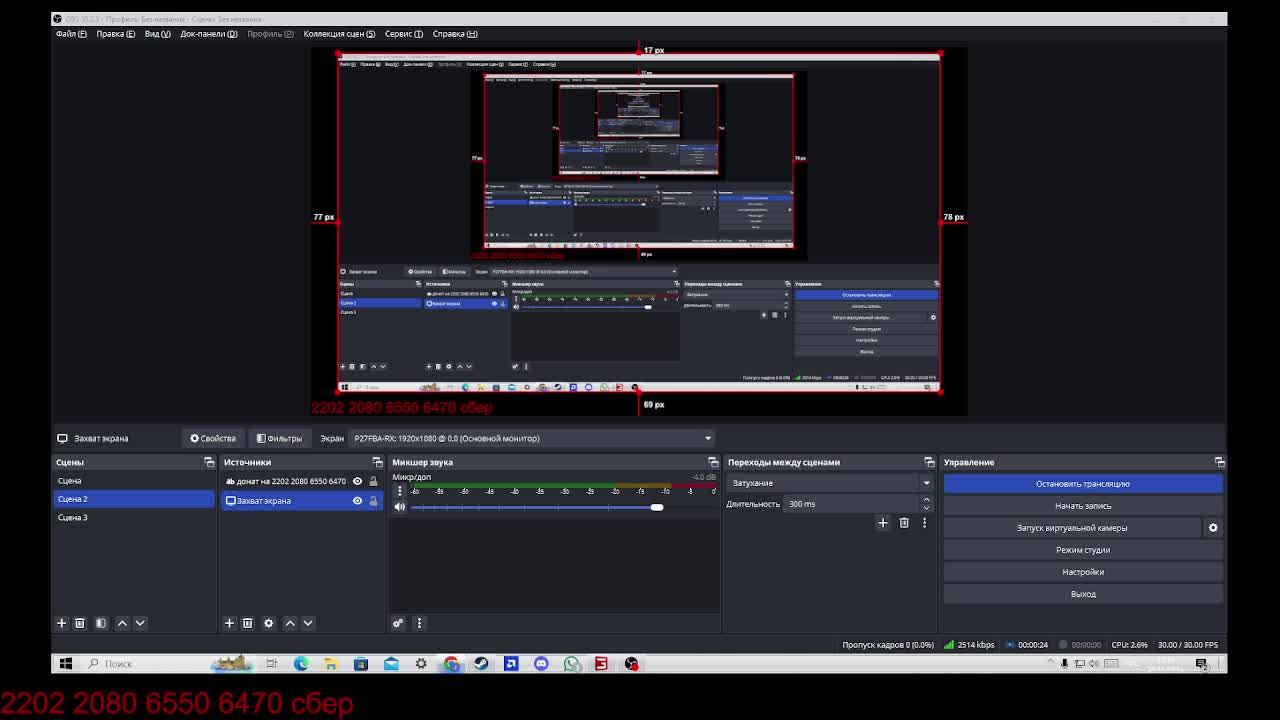Hide the Захват экрана source
This screenshot has width=1280, height=720.
357,500
